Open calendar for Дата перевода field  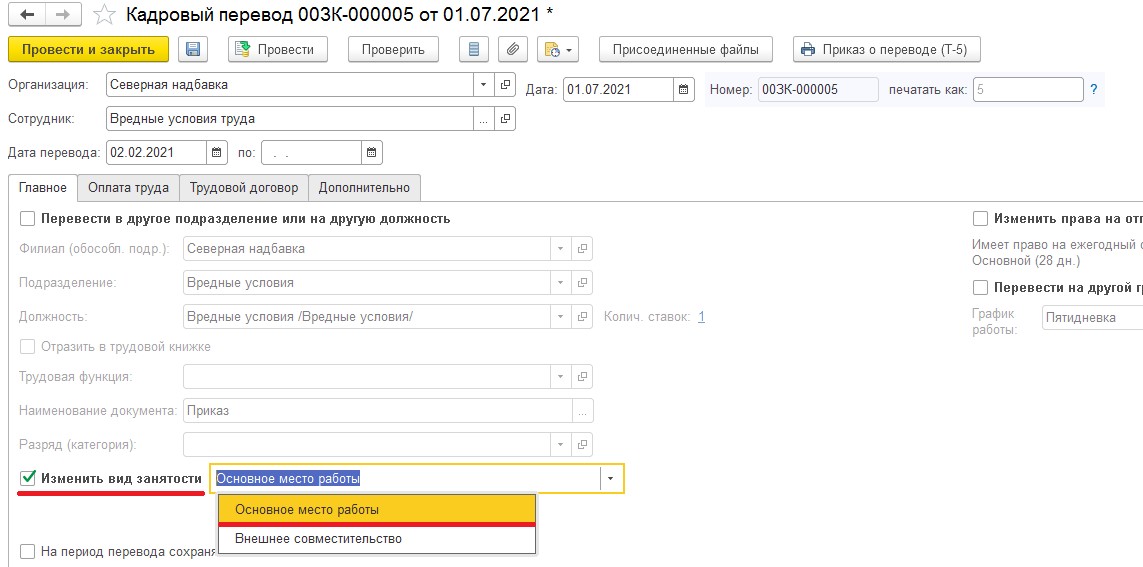click(216, 152)
